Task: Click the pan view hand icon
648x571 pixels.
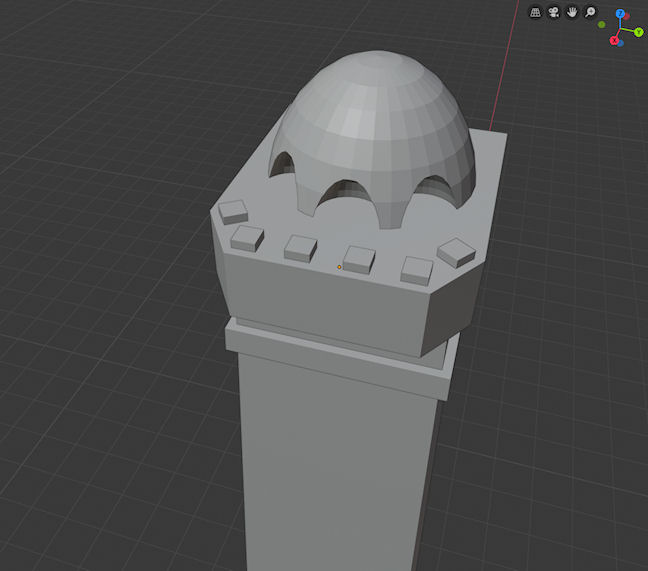Action: pyautogui.click(x=572, y=12)
